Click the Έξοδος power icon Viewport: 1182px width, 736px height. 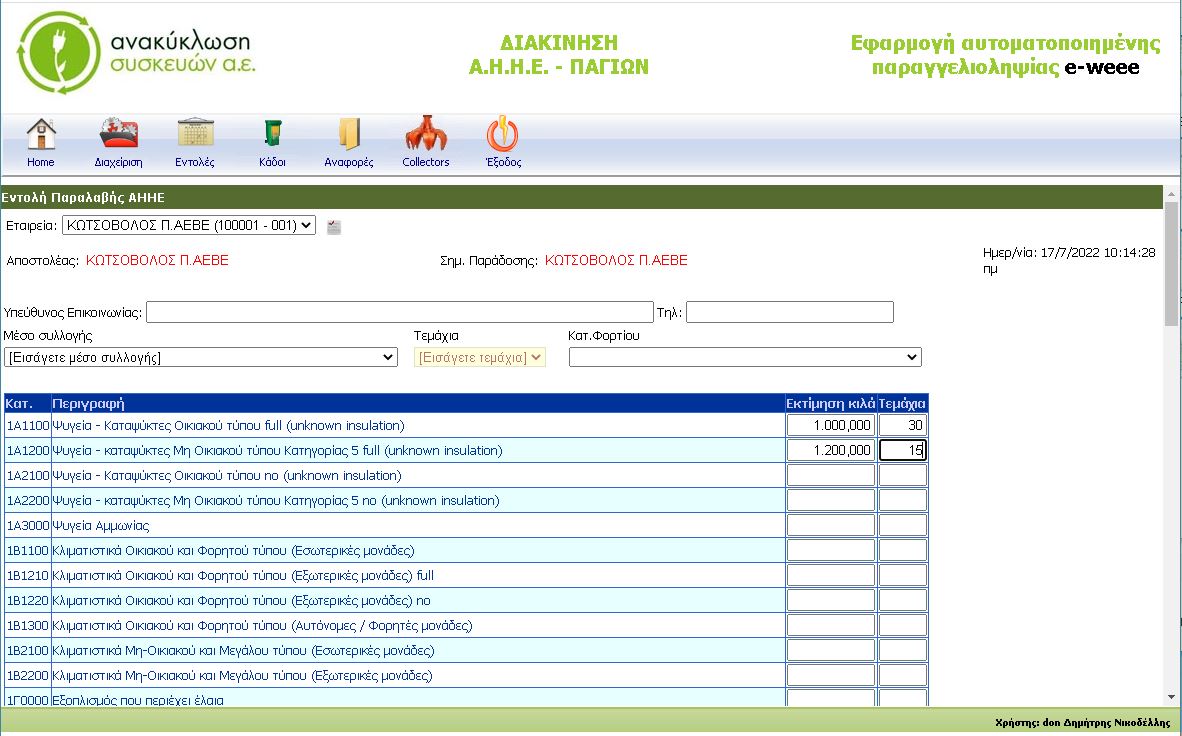502,133
